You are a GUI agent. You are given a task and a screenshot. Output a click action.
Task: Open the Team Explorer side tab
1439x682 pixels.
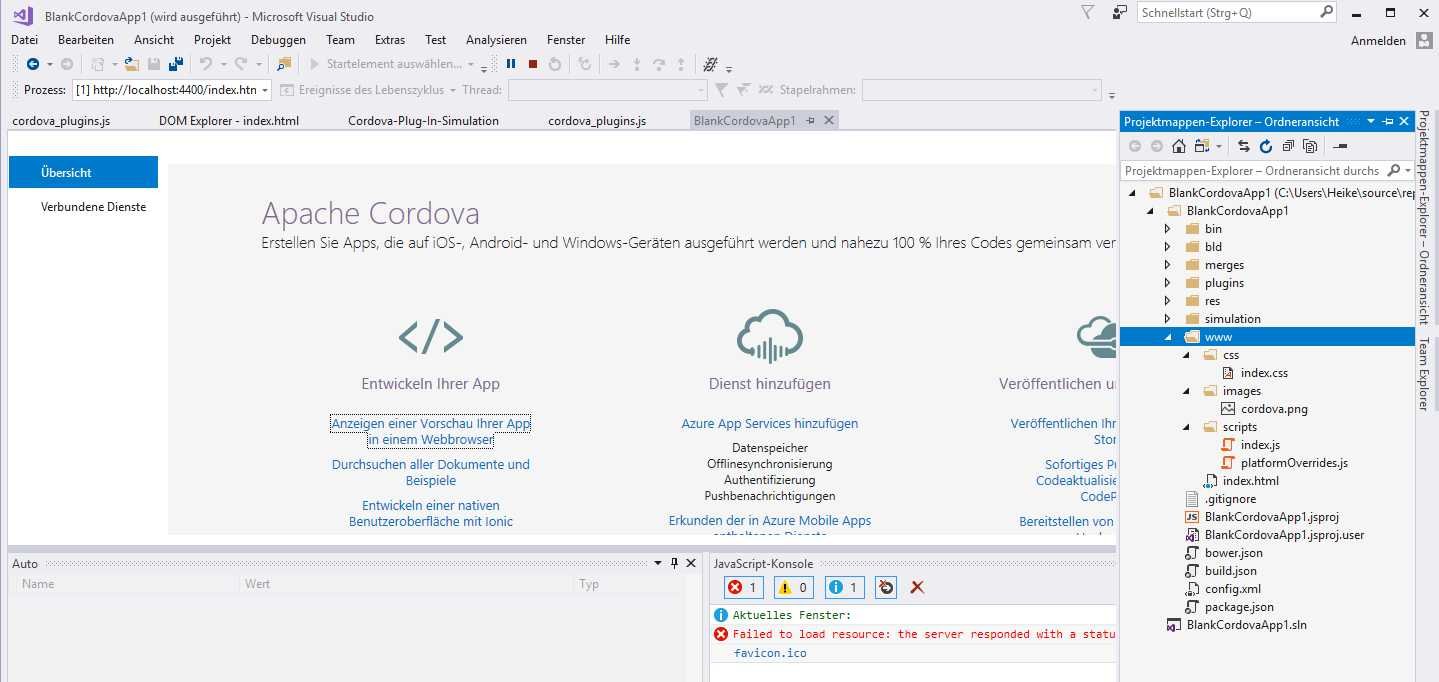click(x=1424, y=374)
